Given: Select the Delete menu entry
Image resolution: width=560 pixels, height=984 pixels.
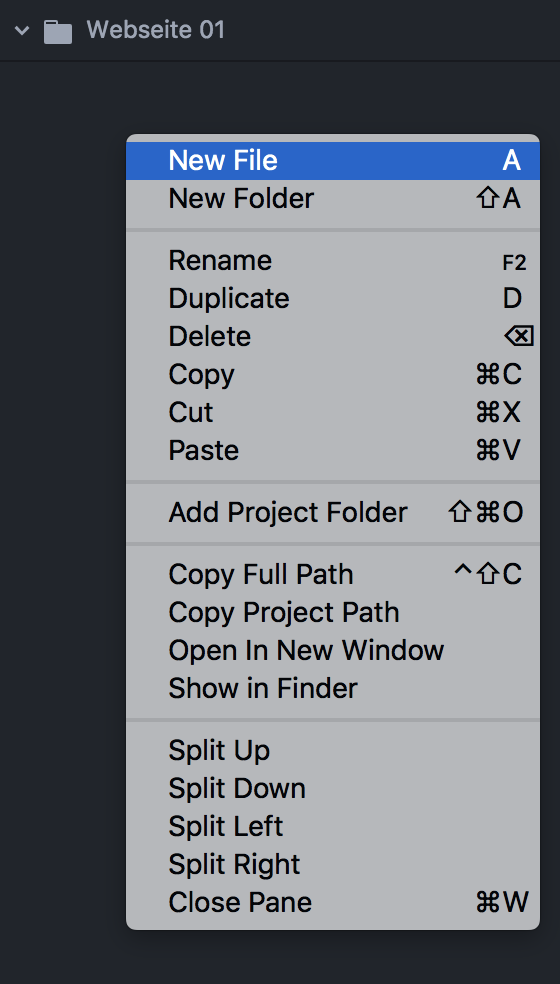Looking at the screenshot, I should point(333,337).
